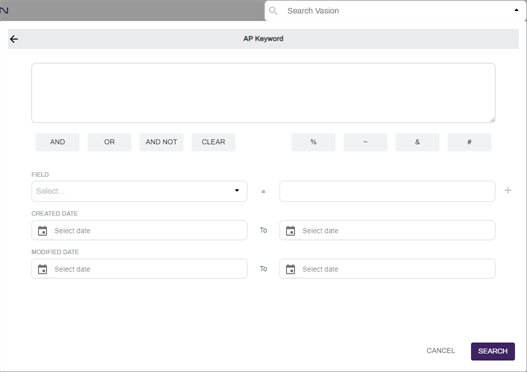Pick Created Date end Select date field
The width and height of the screenshot is (527, 372).
pos(387,231)
